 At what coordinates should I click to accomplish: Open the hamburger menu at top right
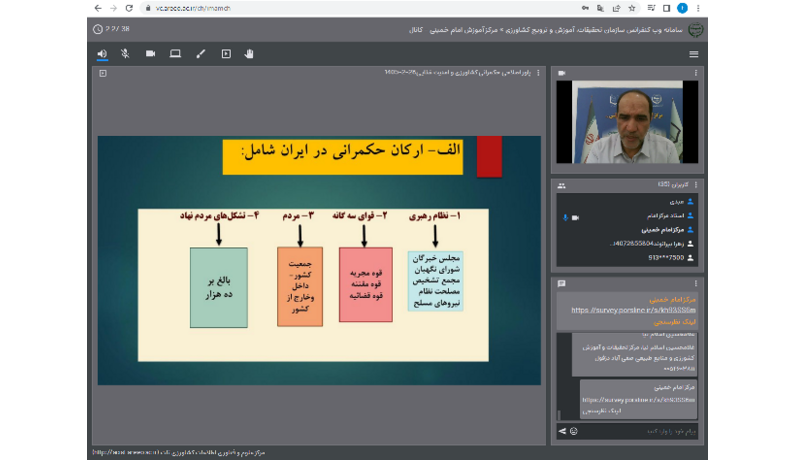point(694,54)
